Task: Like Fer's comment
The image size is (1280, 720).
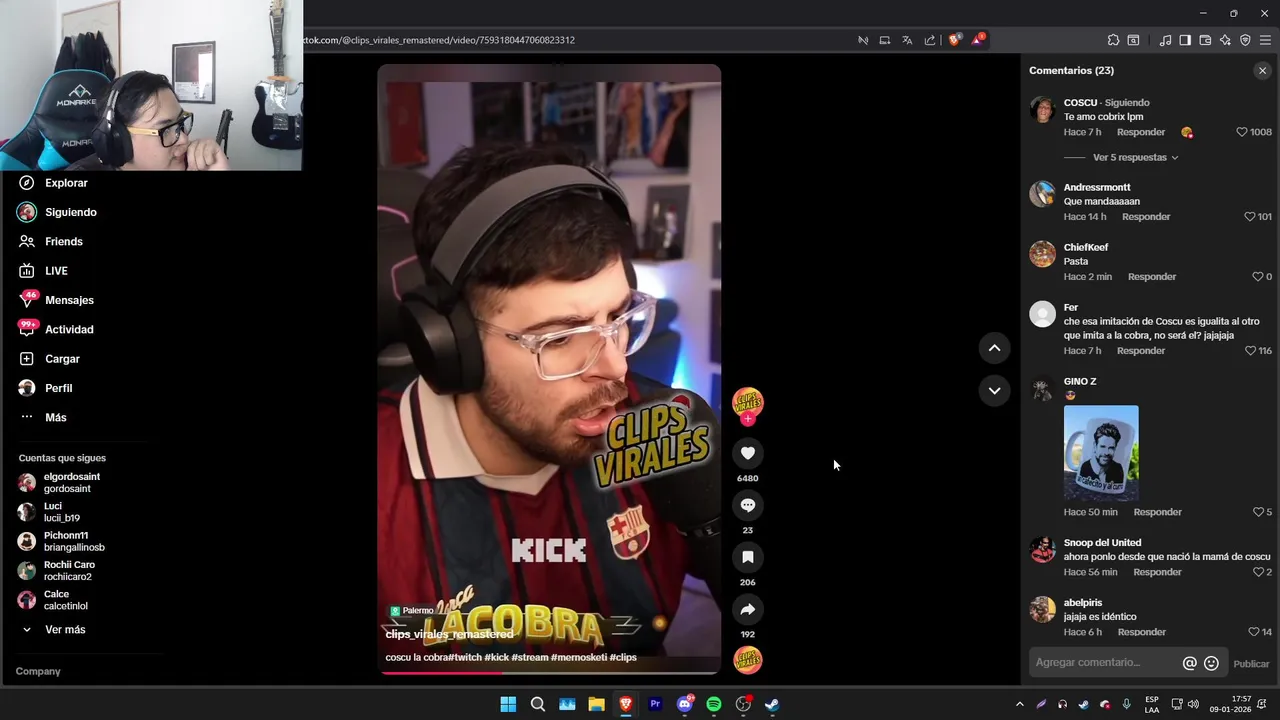Action: point(1250,351)
